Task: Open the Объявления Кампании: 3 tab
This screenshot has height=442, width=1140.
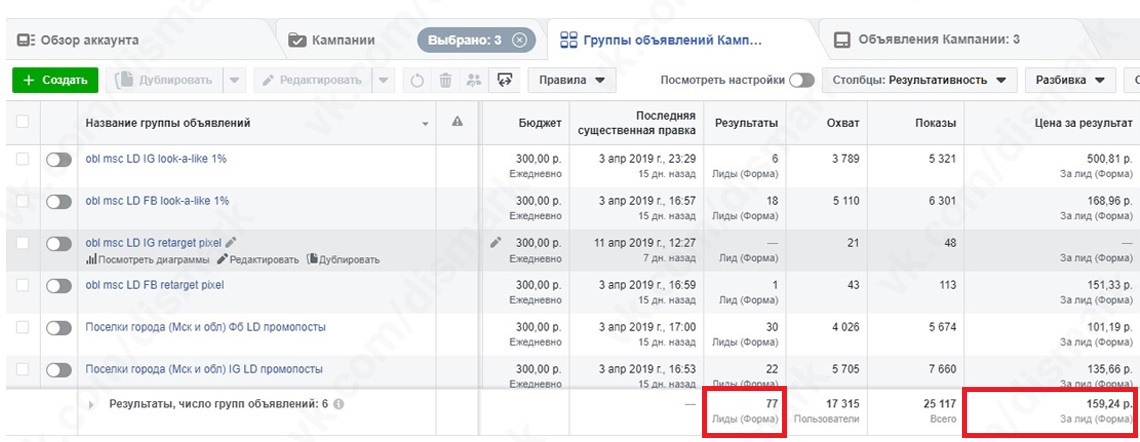Action: tap(927, 41)
